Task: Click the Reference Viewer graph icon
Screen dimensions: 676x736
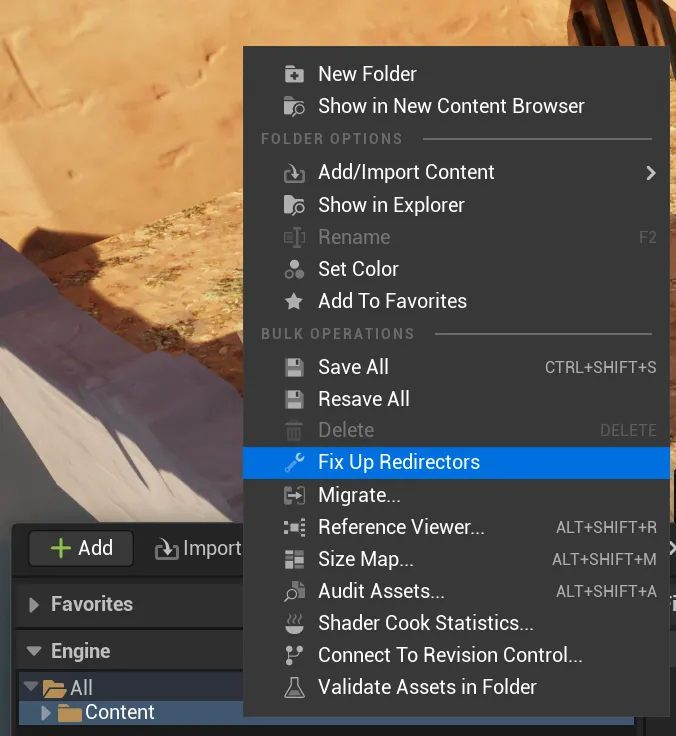Action: click(294, 528)
